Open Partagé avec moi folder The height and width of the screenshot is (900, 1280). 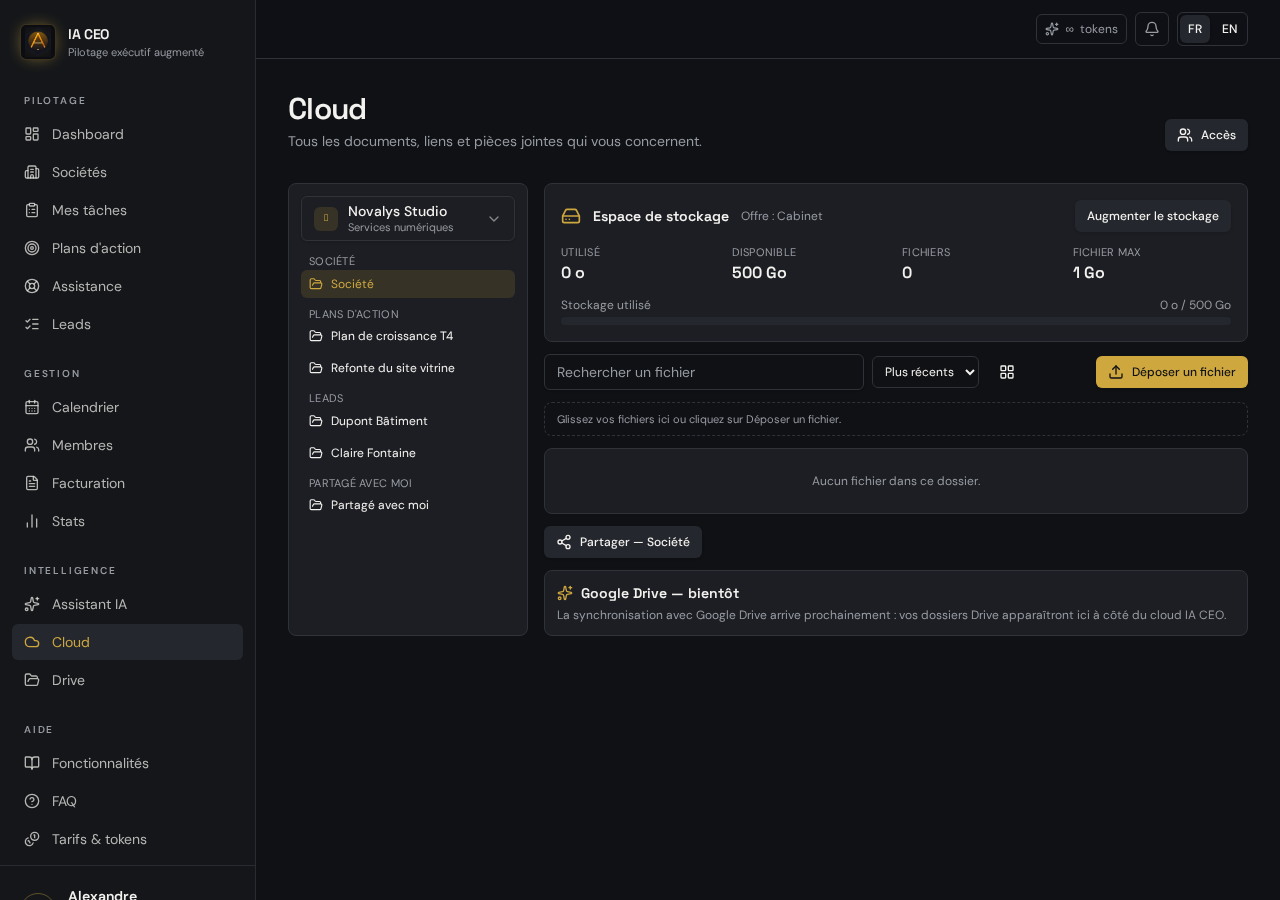[x=408, y=505]
